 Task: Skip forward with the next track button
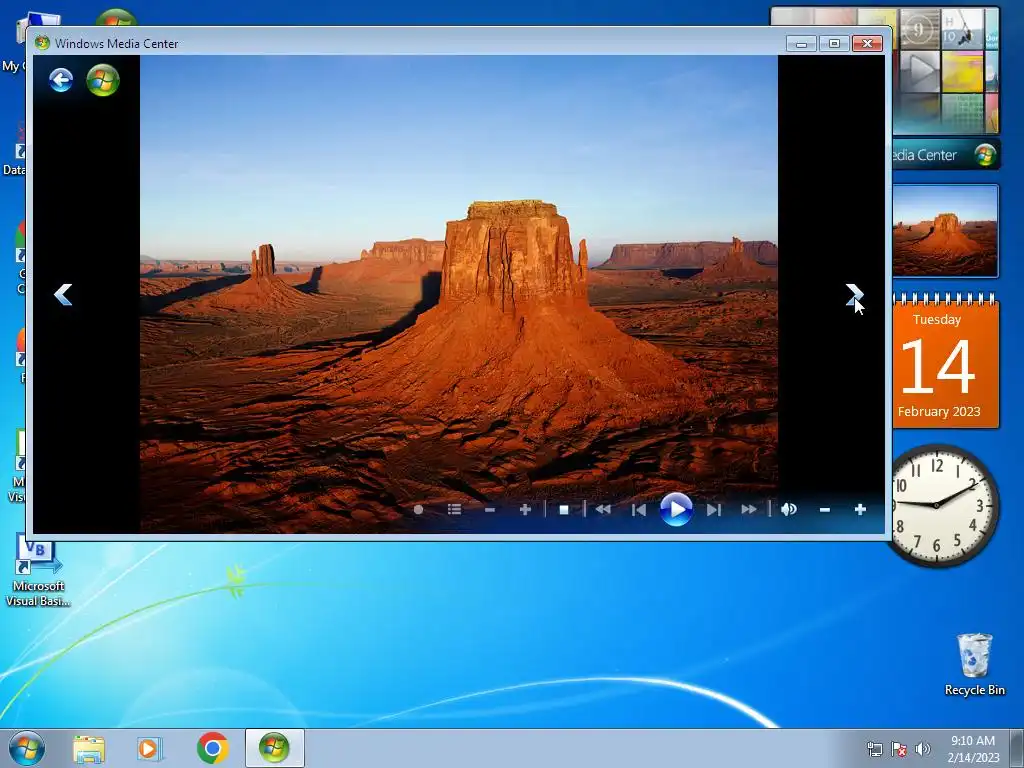(x=714, y=509)
